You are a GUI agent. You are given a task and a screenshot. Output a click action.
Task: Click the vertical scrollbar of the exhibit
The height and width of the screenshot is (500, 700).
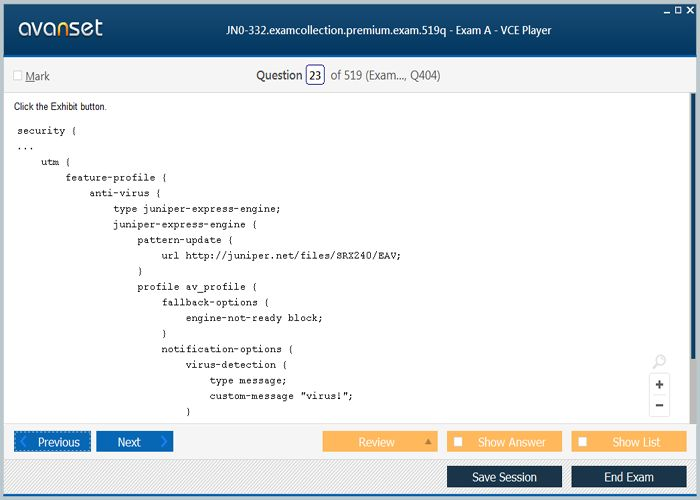pos(692,250)
